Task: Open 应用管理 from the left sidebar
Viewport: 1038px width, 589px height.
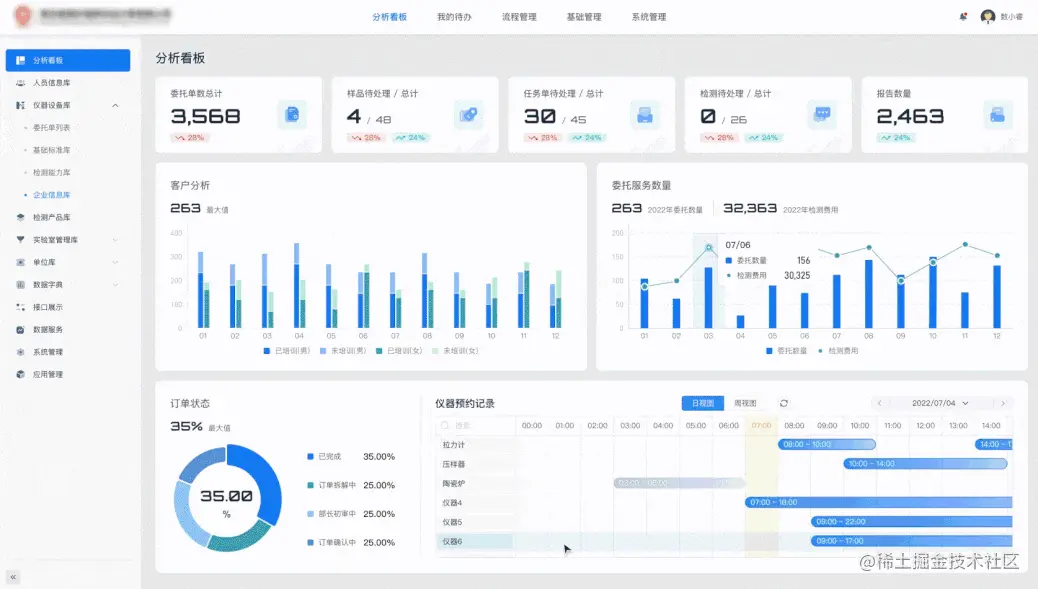Action: coord(52,374)
